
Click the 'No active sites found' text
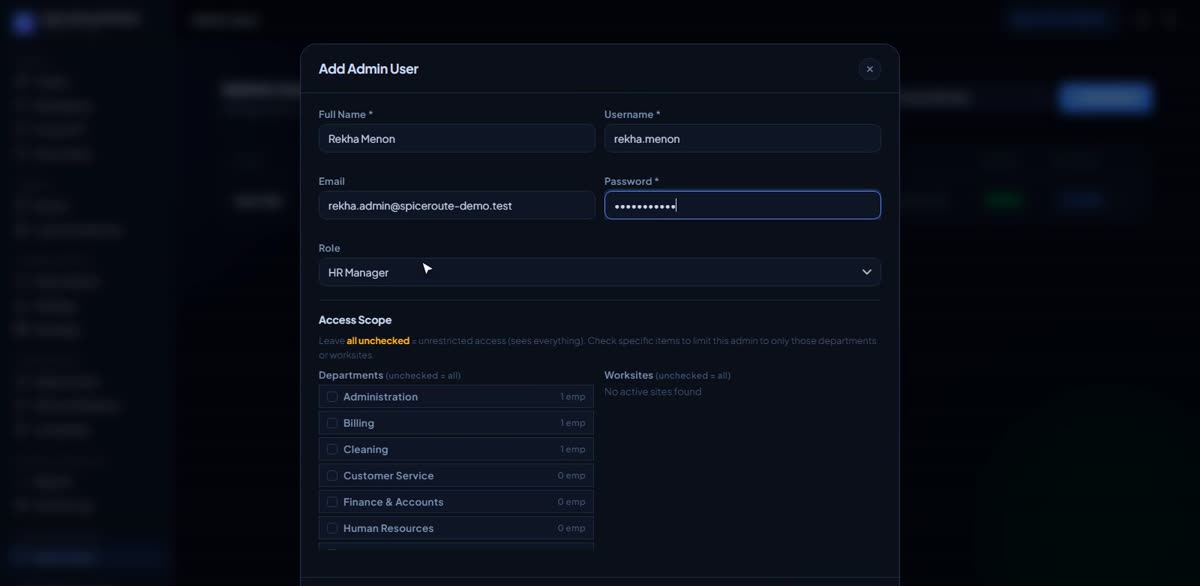pyautogui.click(x=653, y=392)
